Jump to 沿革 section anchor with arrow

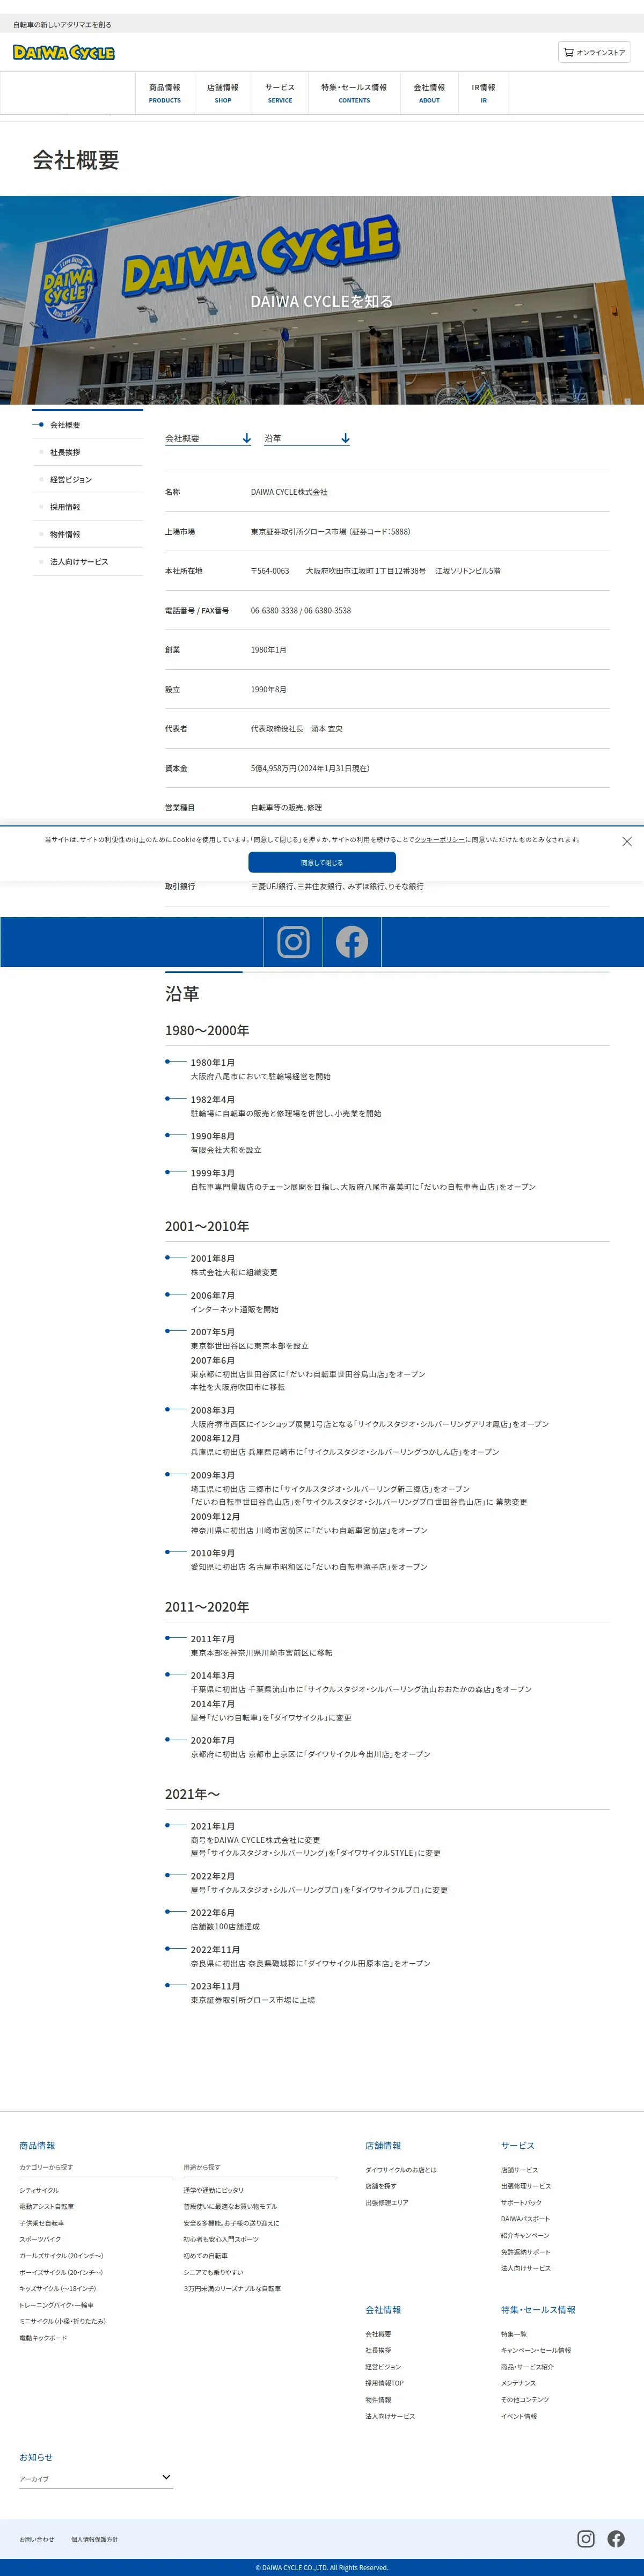(307, 439)
